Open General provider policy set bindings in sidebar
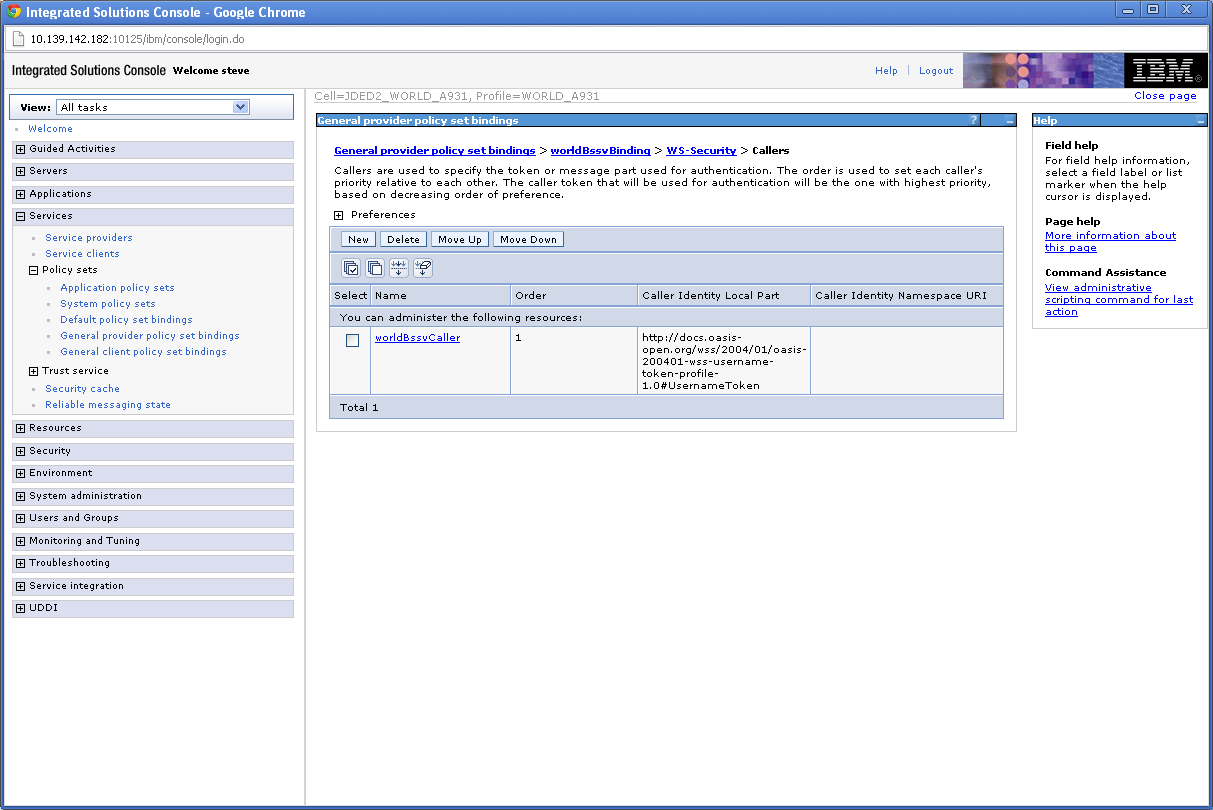The height and width of the screenshot is (810, 1213). click(x=150, y=336)
